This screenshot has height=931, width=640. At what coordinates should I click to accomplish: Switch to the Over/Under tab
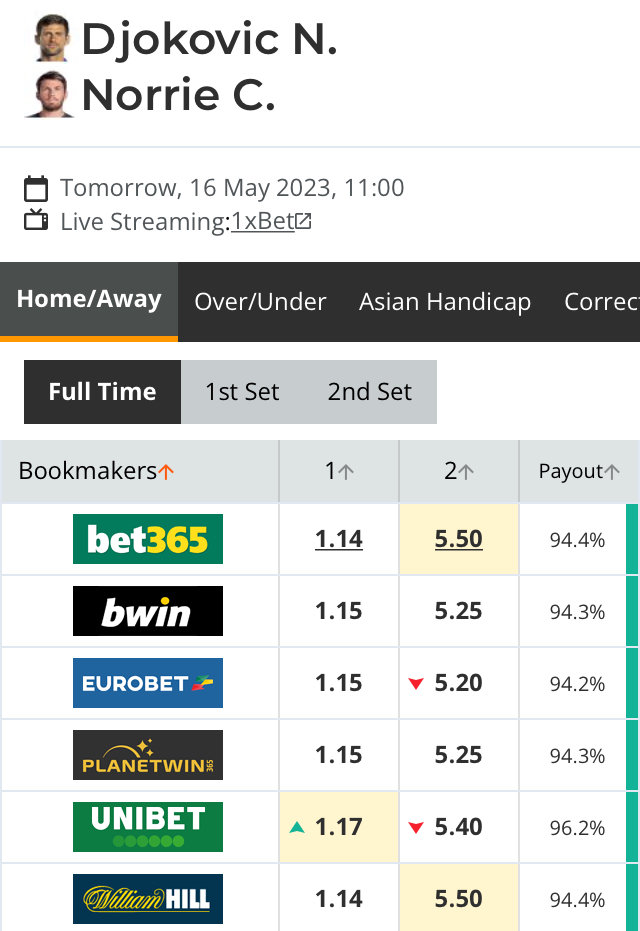[x=260, y=302]
